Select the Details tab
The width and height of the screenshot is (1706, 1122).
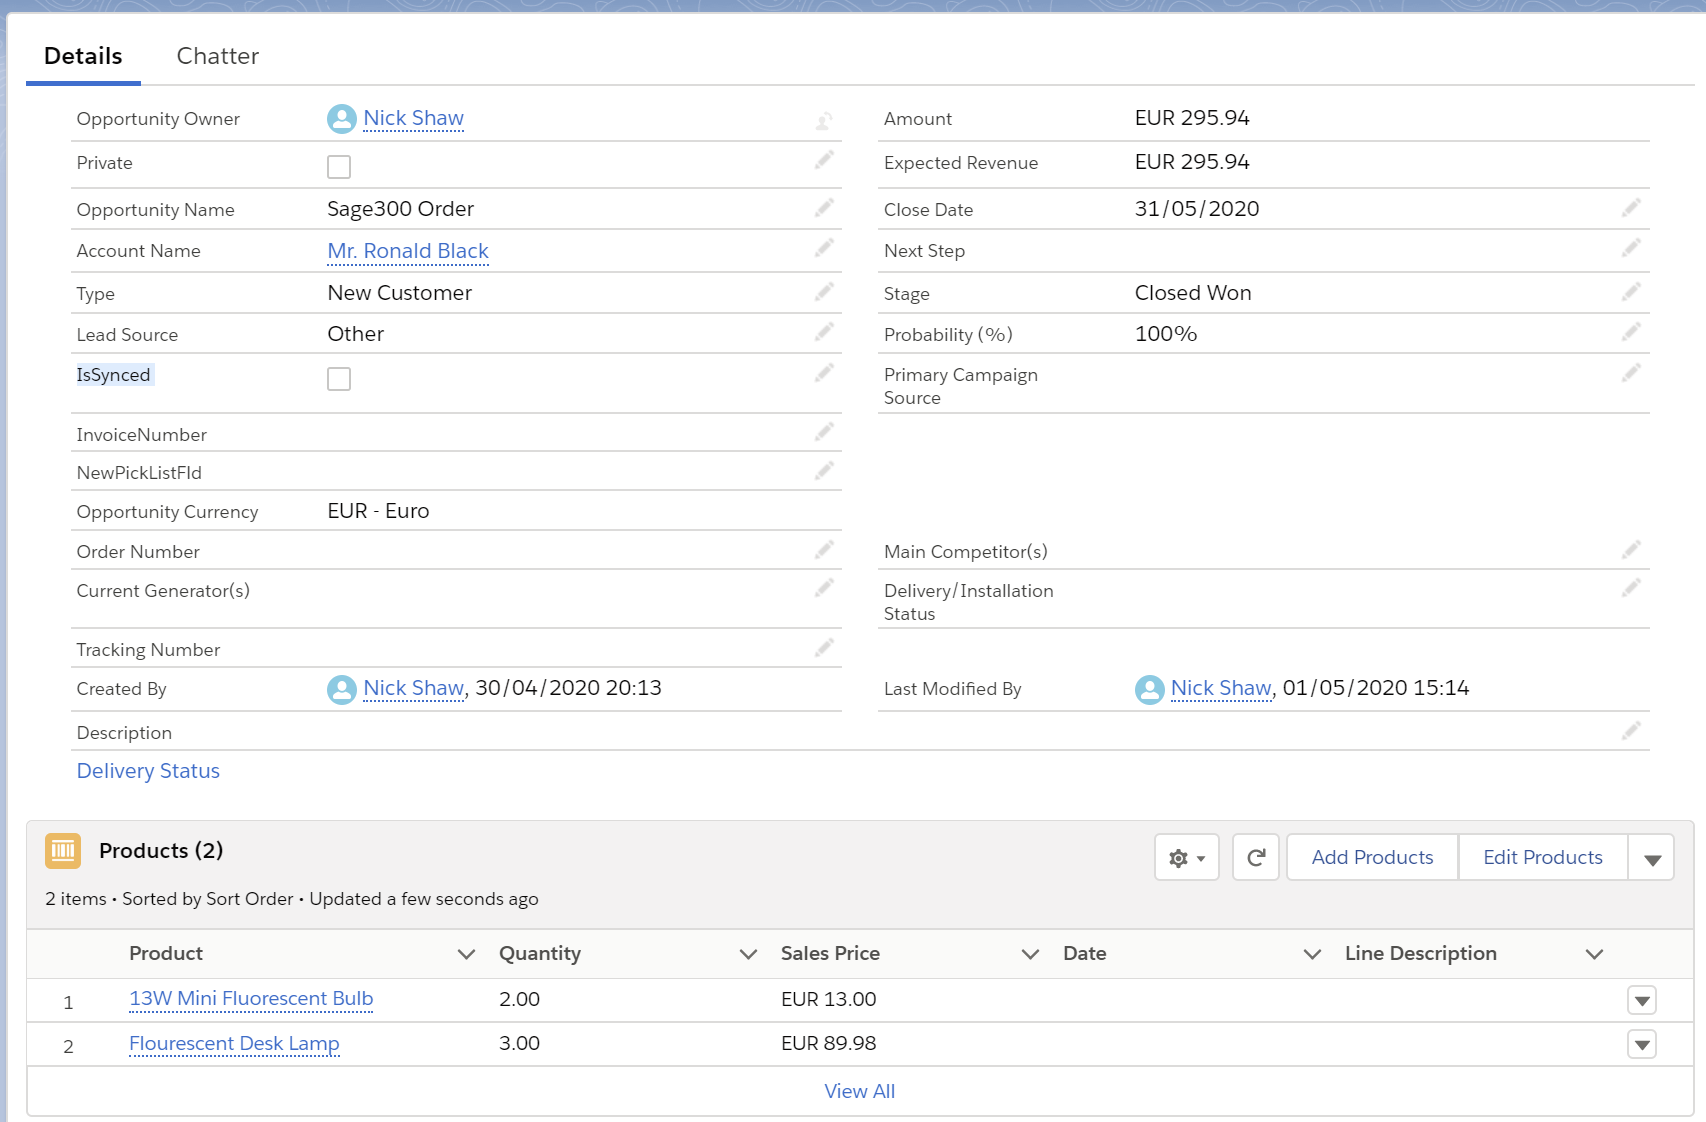tap(83, 56)
